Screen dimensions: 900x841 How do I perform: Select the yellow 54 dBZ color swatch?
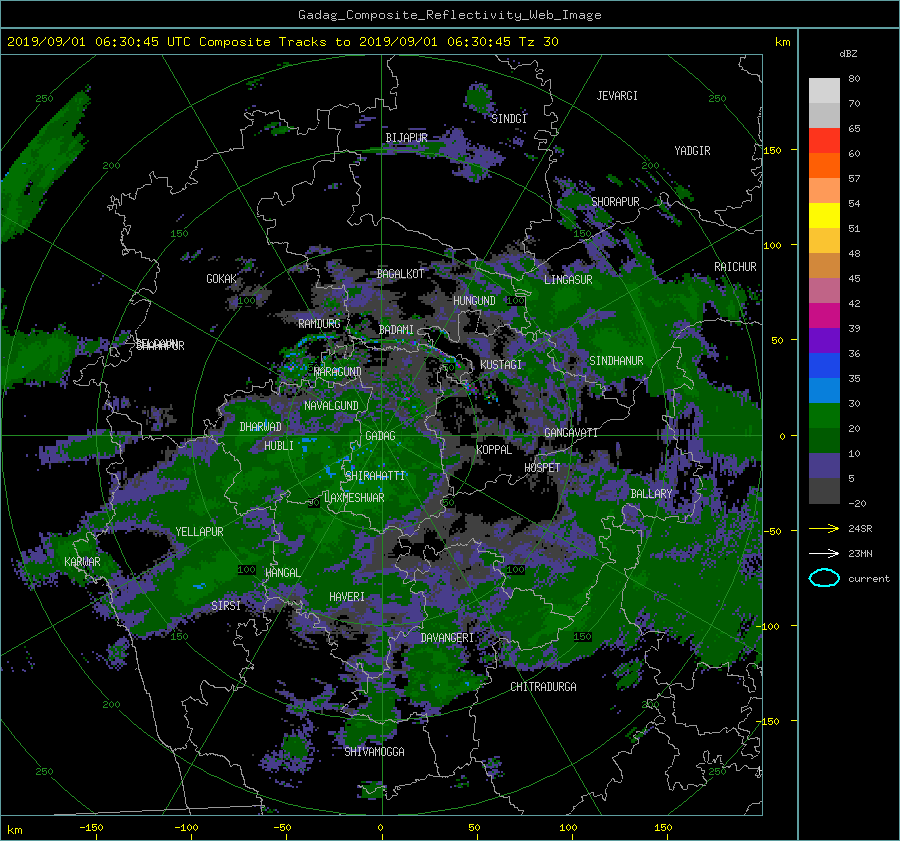(824, 215)
